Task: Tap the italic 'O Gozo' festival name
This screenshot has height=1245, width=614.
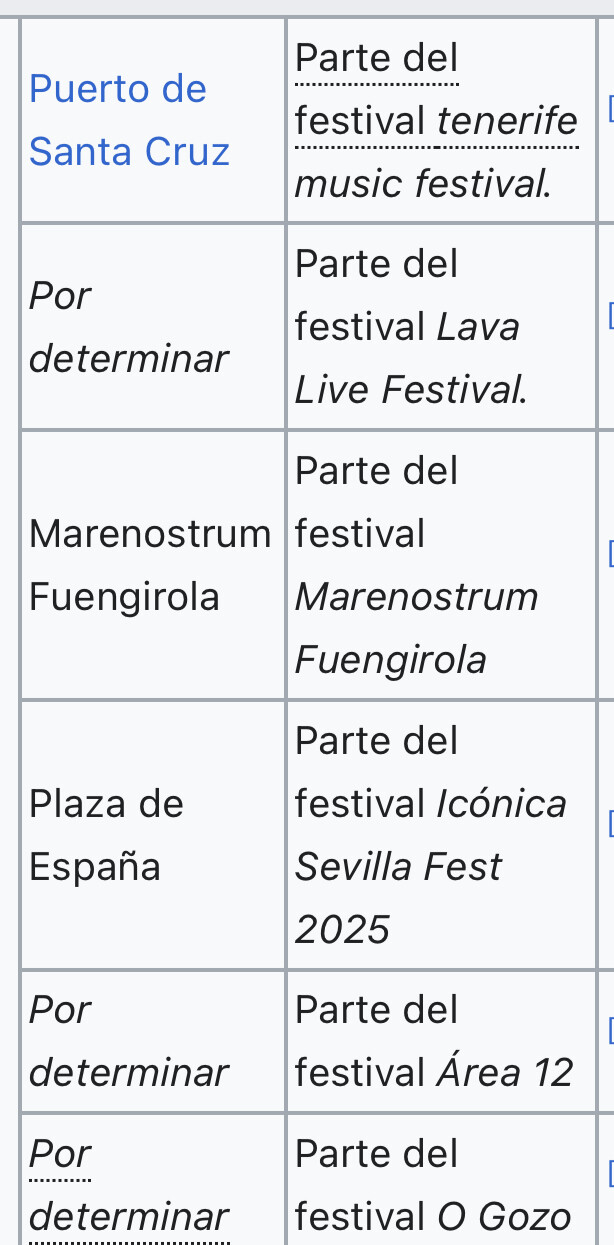Action: pyautogui.click(x=504, y=1217)
